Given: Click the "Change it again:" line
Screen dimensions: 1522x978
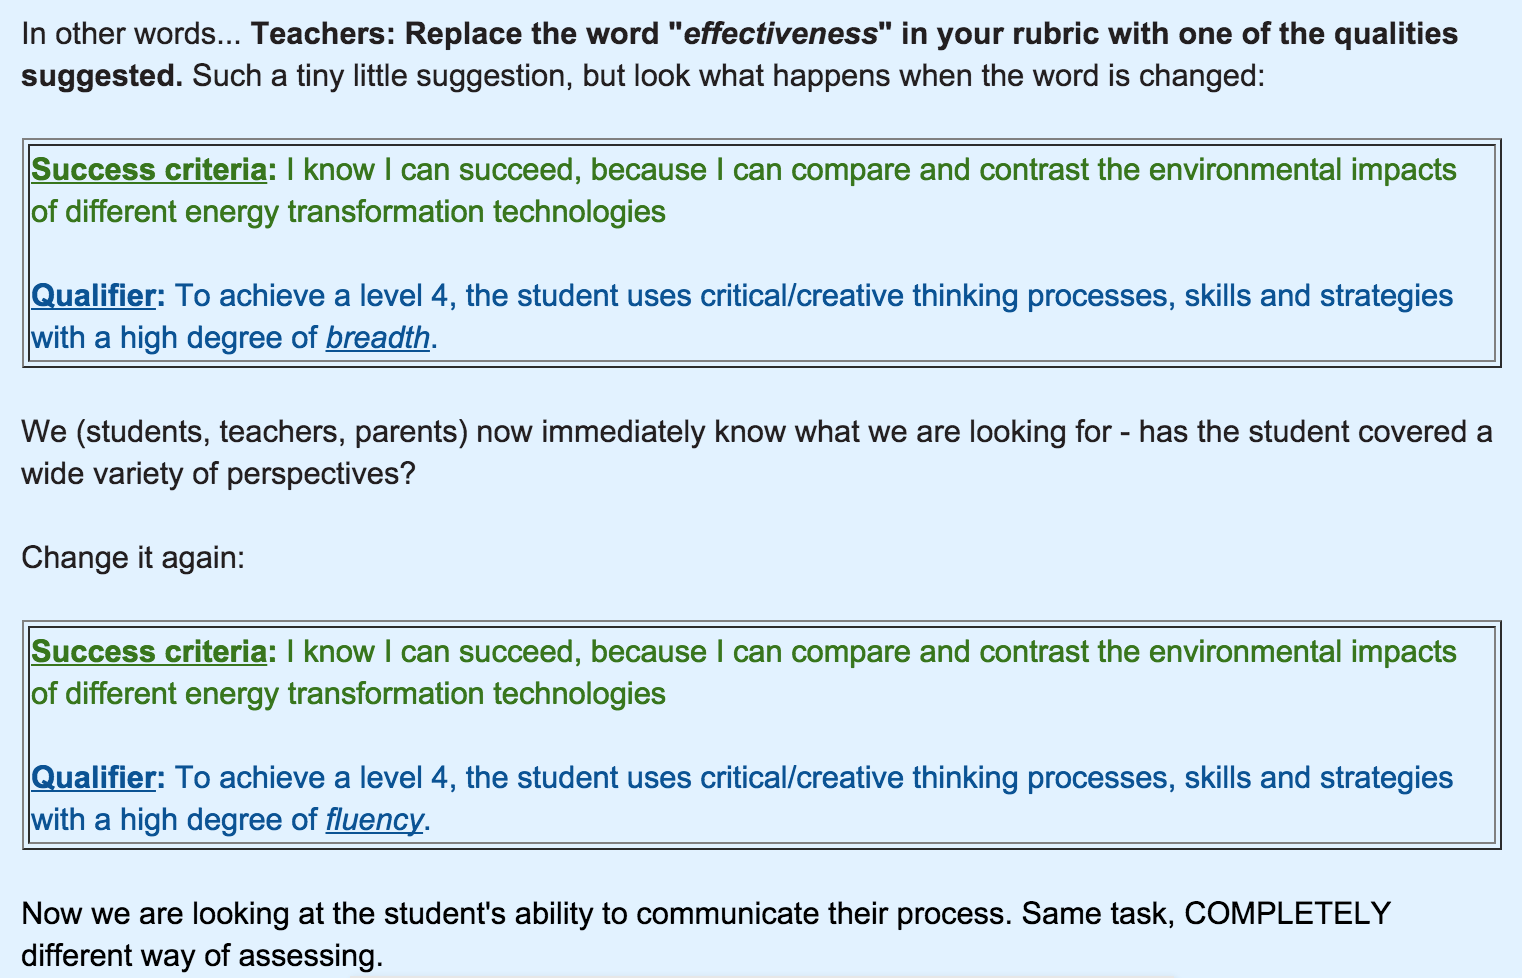Looking at the screenshot, I should coord(132,557).
